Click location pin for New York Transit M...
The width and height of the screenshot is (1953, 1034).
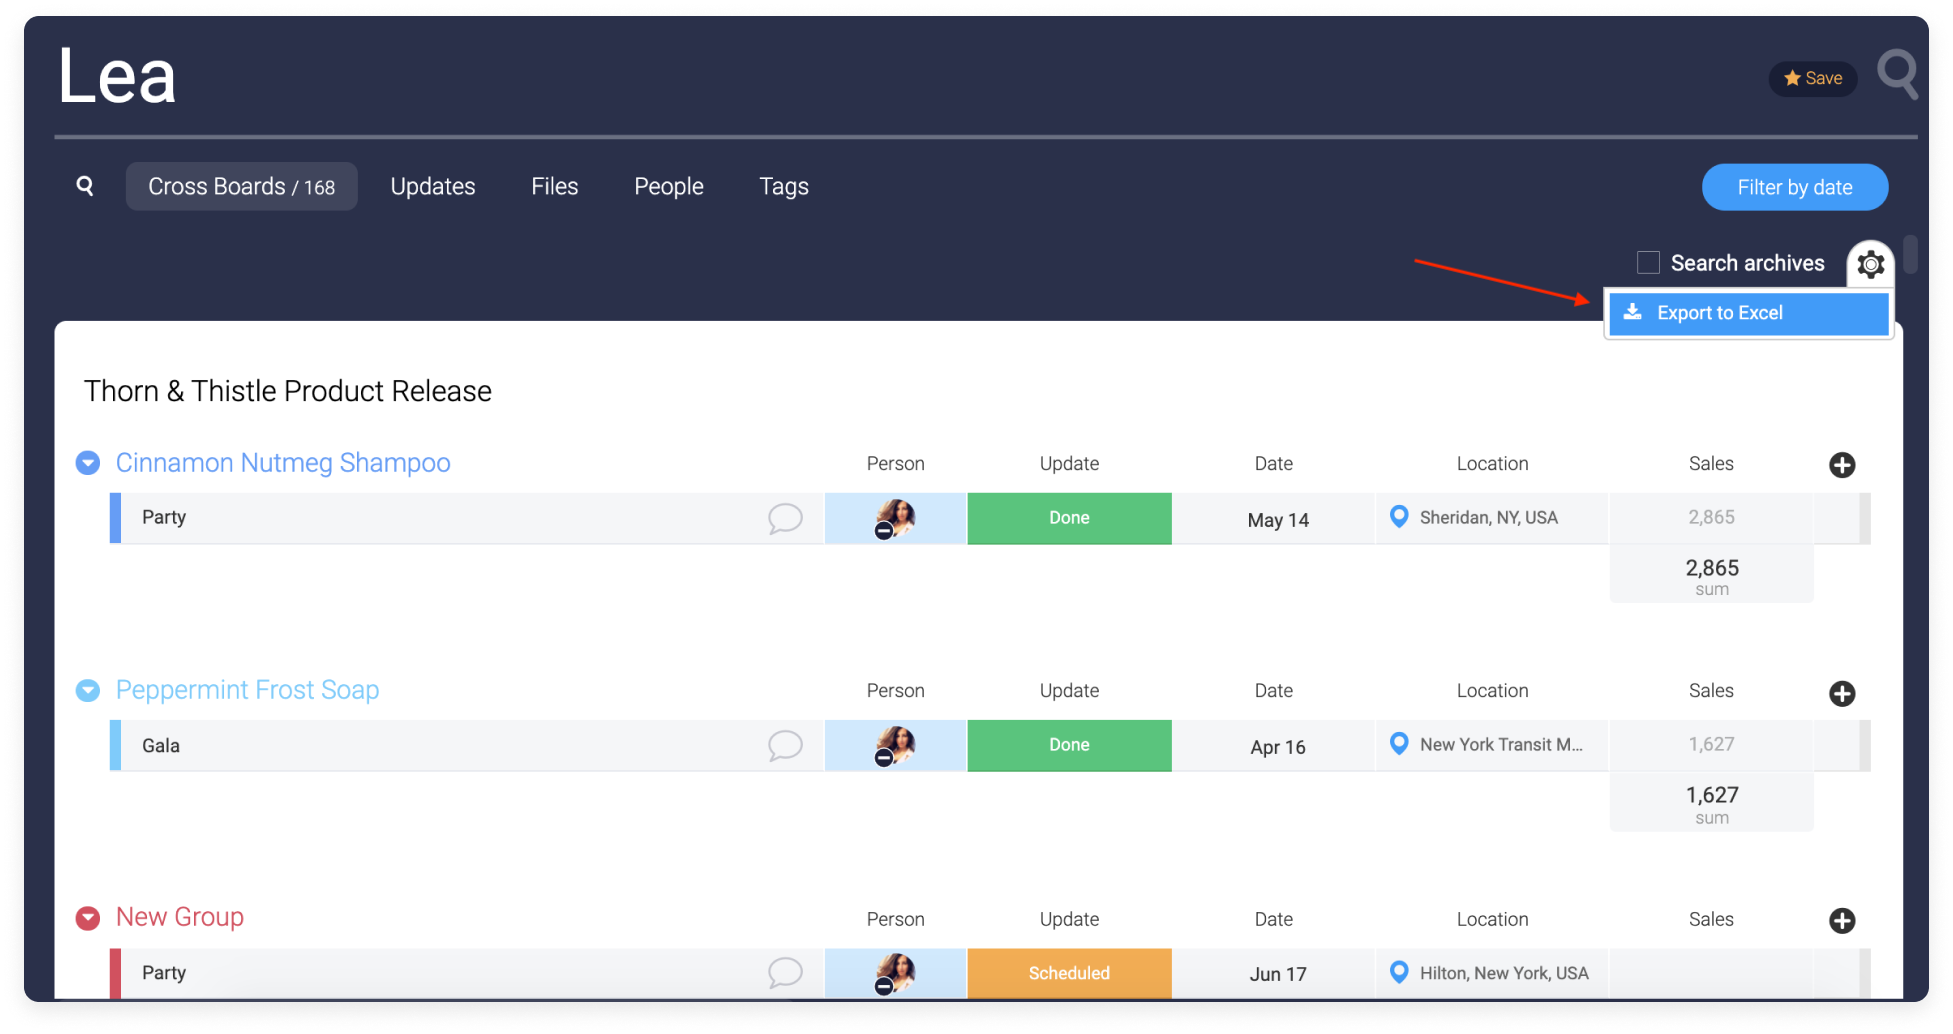[x=1399, y=744]
